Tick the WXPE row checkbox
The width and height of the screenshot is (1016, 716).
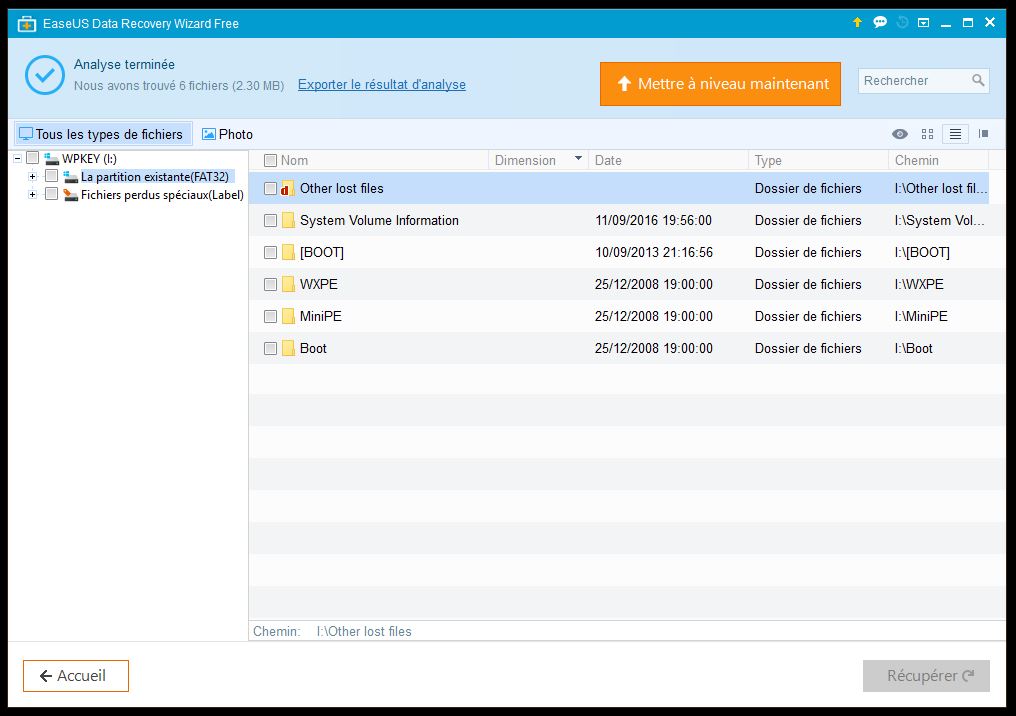pyautogui.click(x=270, y=284)
